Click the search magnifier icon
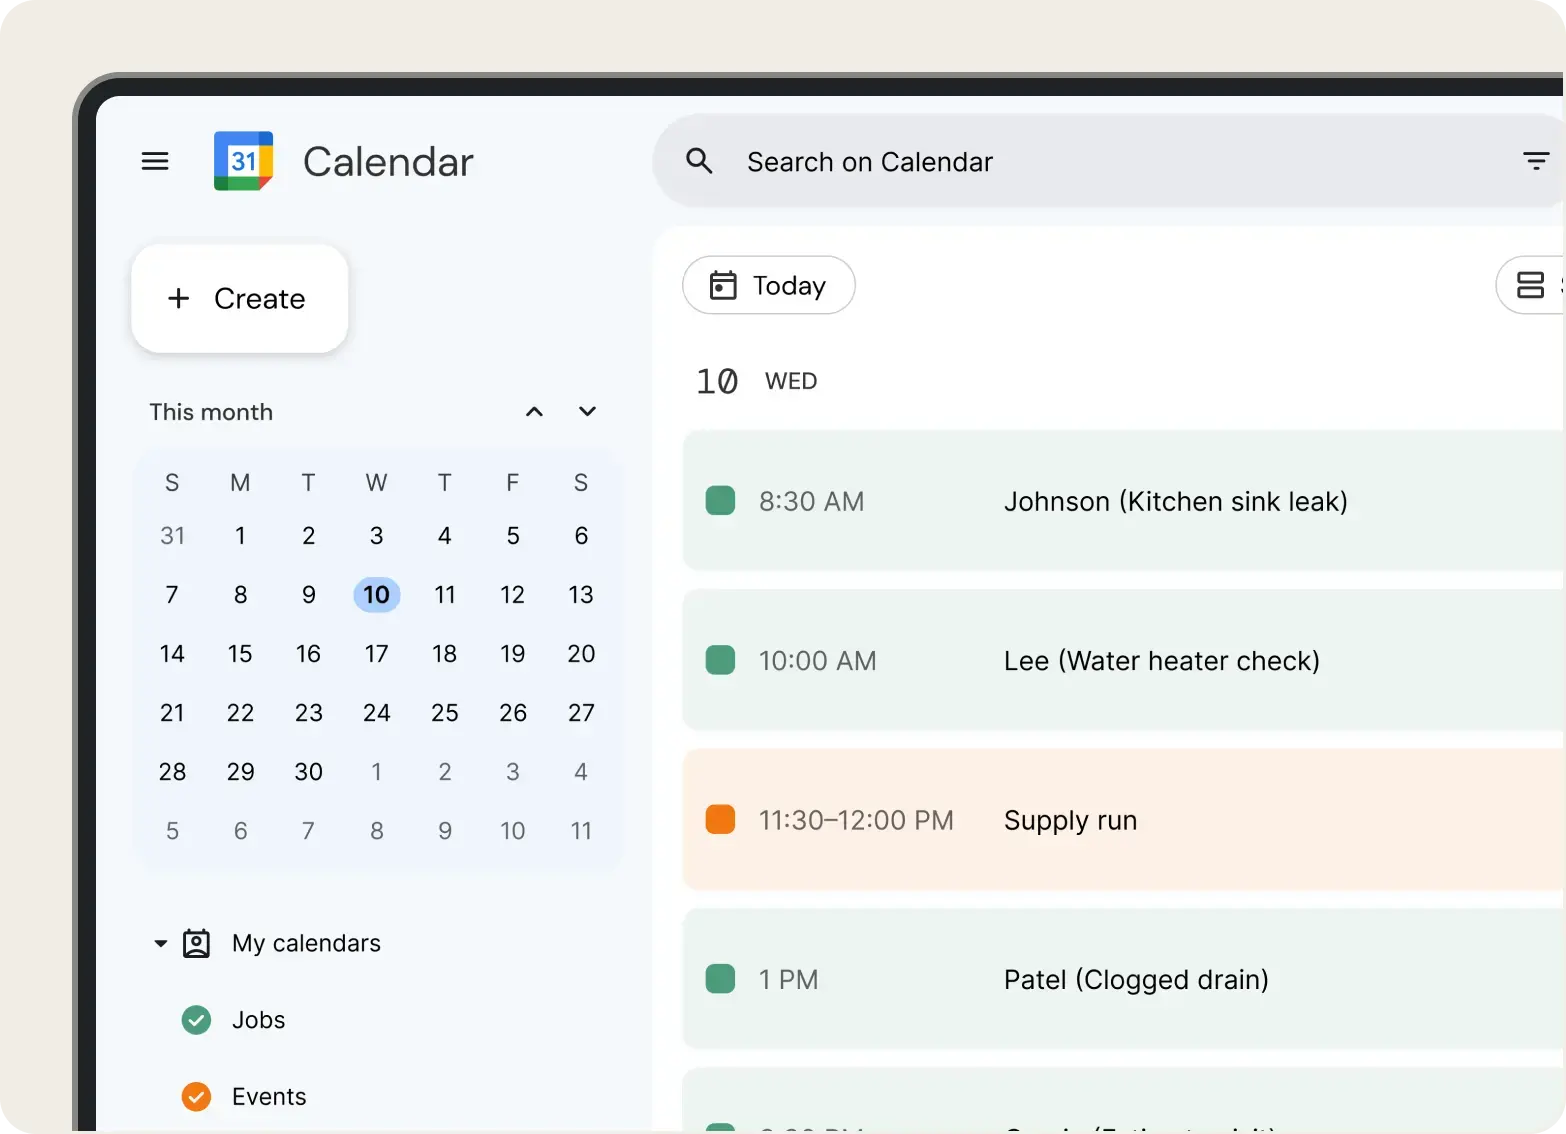Viewport: 1566px width, 1134px height. coord(699,161)
